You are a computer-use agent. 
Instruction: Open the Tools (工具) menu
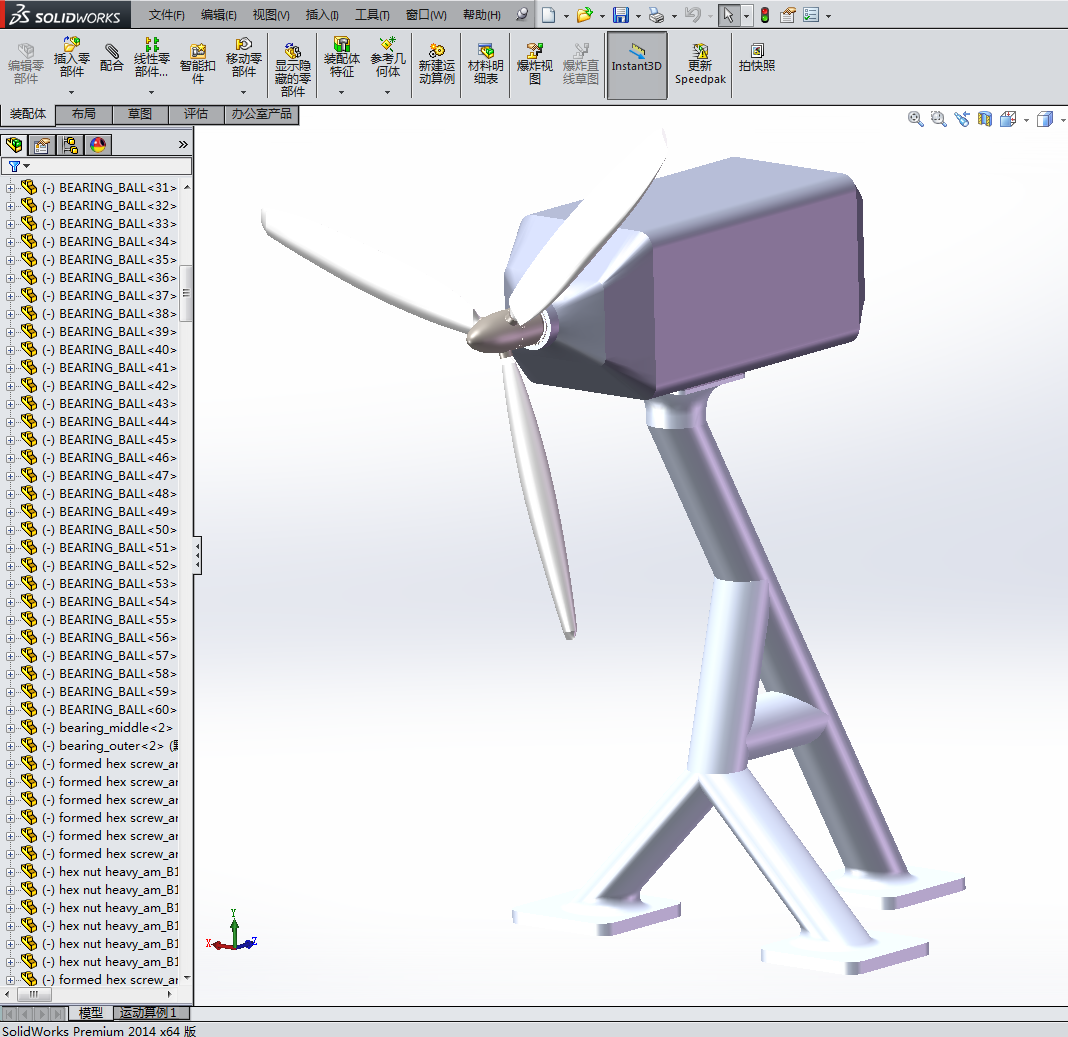372,15
